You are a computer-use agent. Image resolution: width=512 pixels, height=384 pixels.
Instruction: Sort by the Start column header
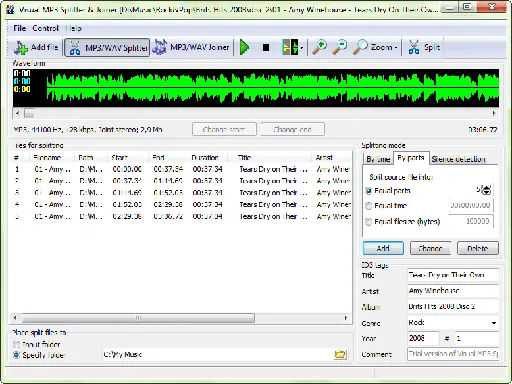tap(128, 157)
